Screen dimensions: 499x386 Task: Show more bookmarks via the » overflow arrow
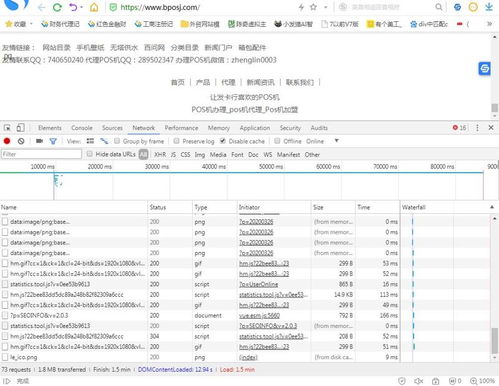[489, 24]
